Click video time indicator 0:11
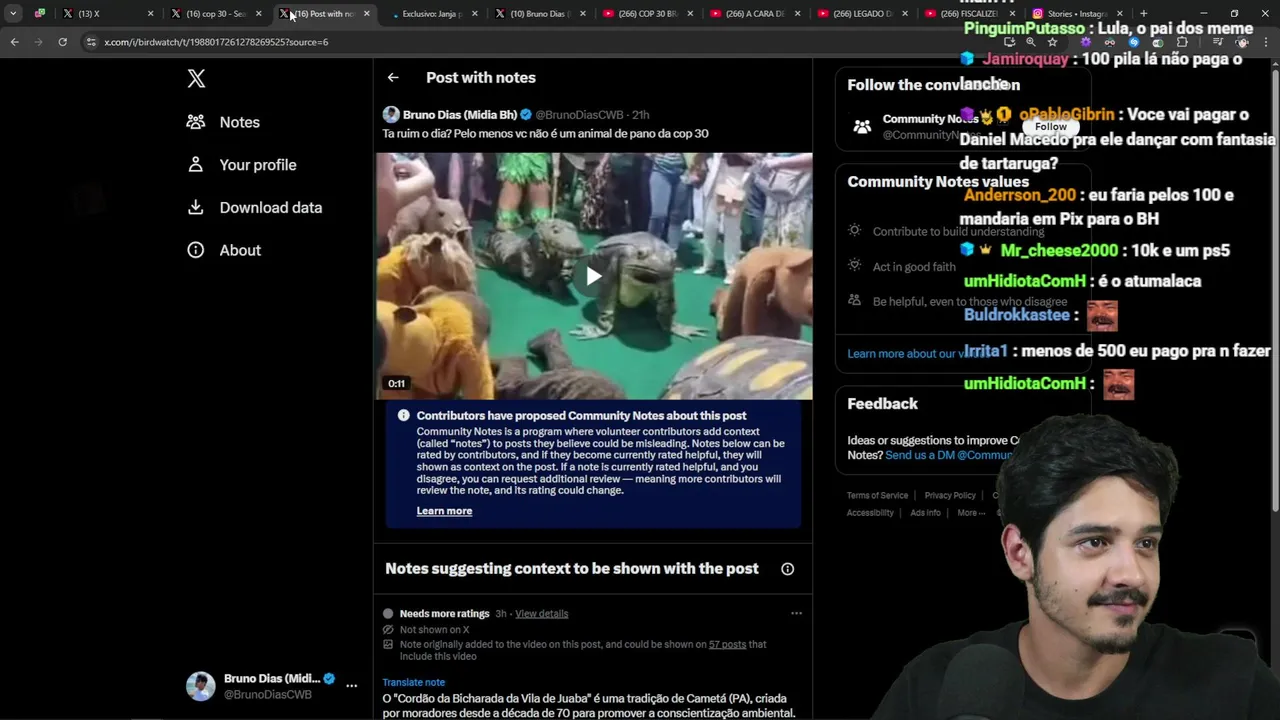1280x720 pixels. [x=397, y=384]
